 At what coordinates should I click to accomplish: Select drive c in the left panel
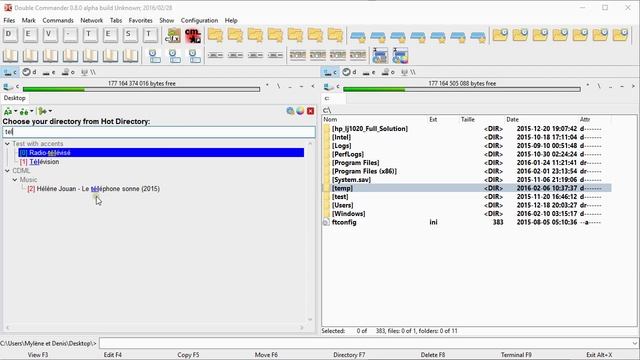(x=10, y=72)
